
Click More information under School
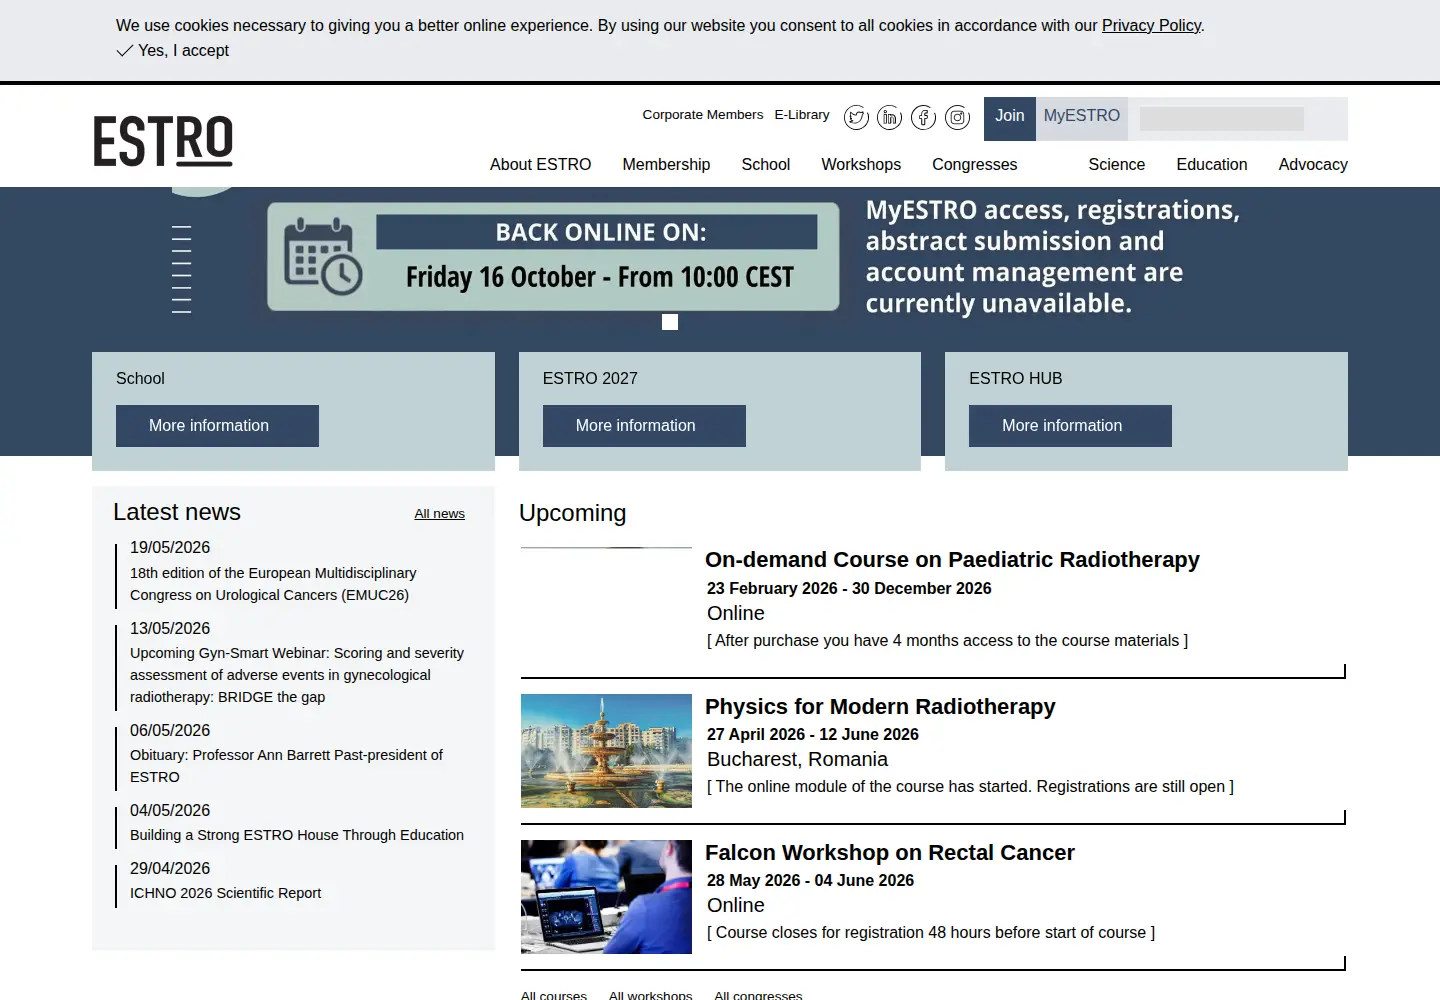[217, 426]
